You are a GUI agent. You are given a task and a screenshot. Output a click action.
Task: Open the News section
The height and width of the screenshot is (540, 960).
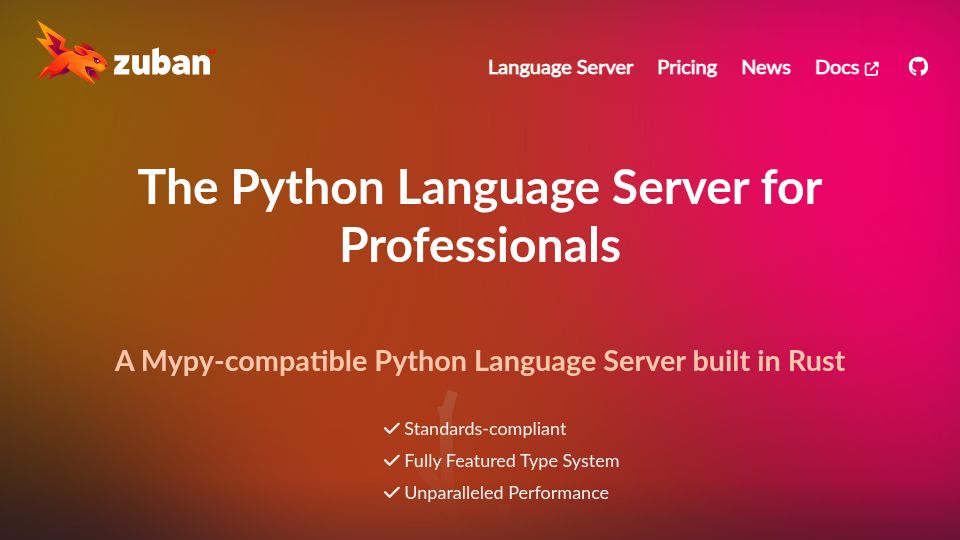765,67
